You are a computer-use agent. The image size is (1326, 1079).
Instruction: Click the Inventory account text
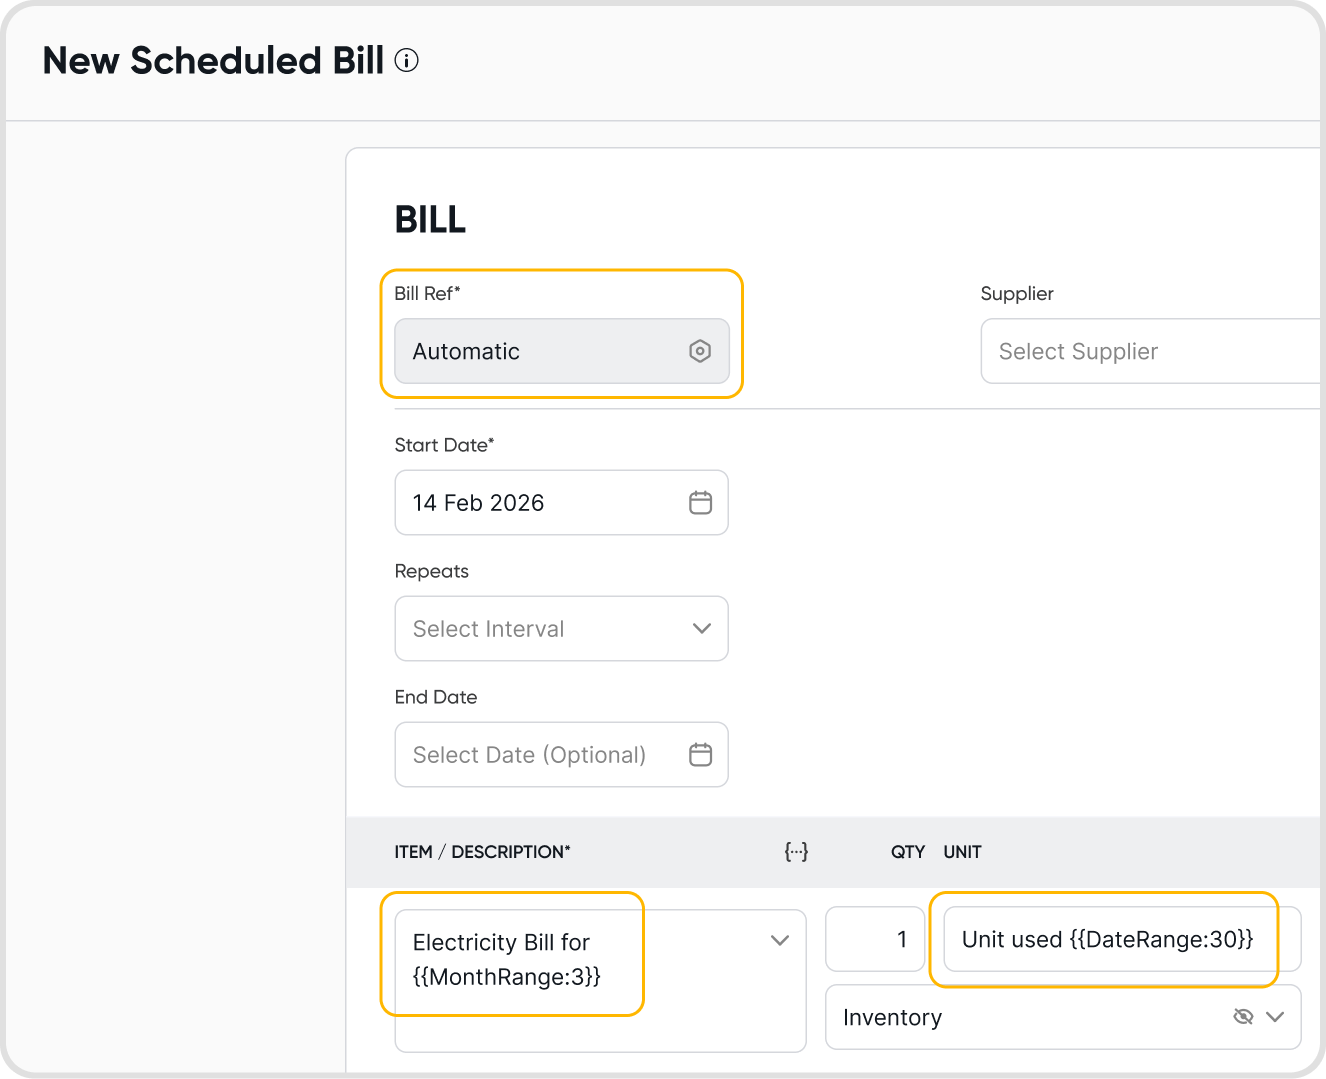pos(892,1018)
